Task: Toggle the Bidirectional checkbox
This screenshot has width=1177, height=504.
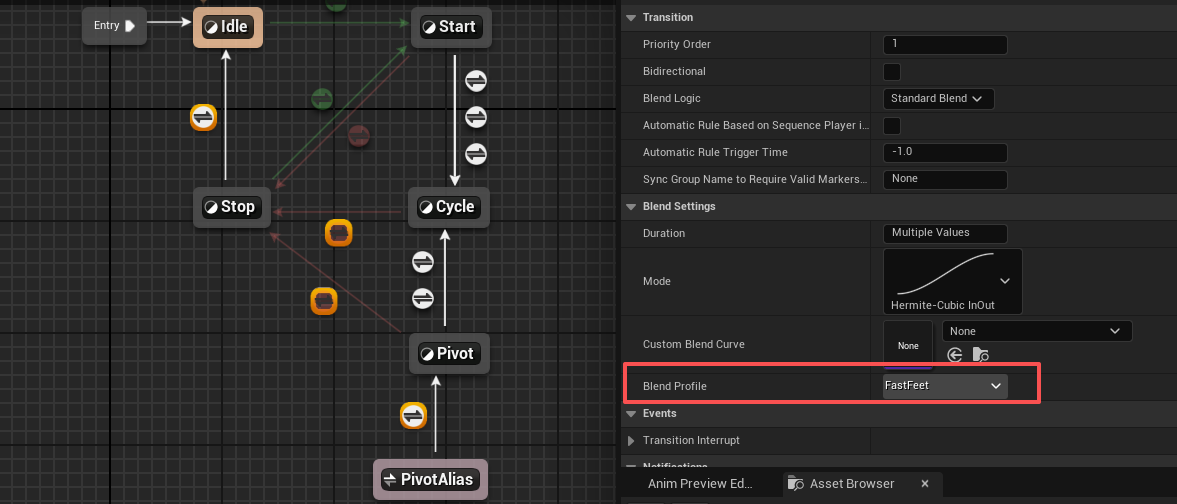Action: click(x=892, y=72)
